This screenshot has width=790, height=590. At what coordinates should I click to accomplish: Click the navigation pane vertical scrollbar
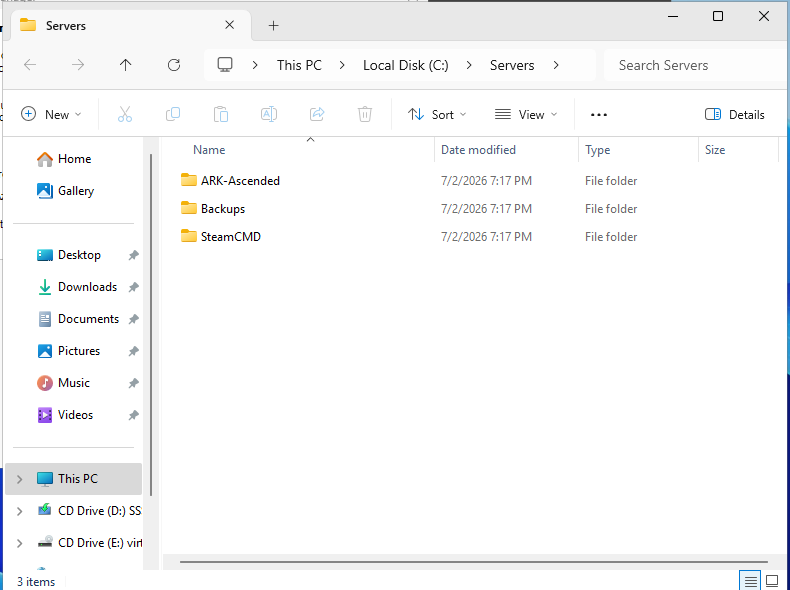point(151,325)
